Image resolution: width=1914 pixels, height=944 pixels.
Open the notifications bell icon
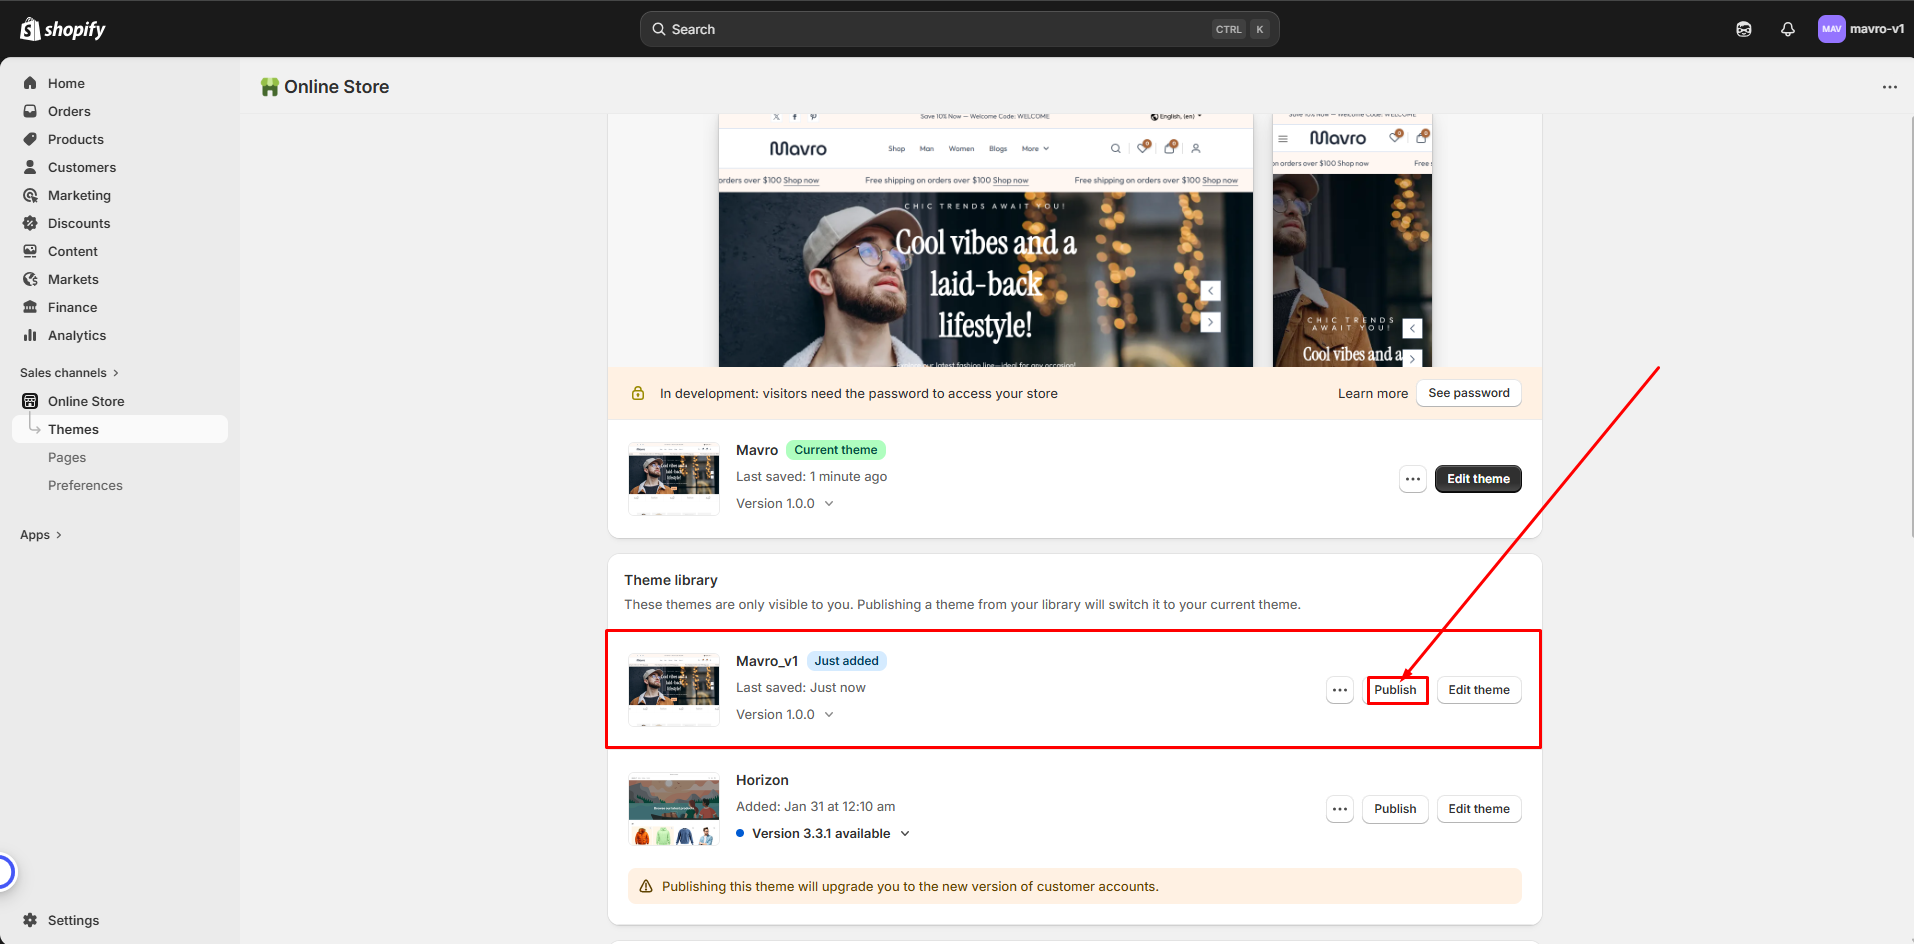point(1787,29)
